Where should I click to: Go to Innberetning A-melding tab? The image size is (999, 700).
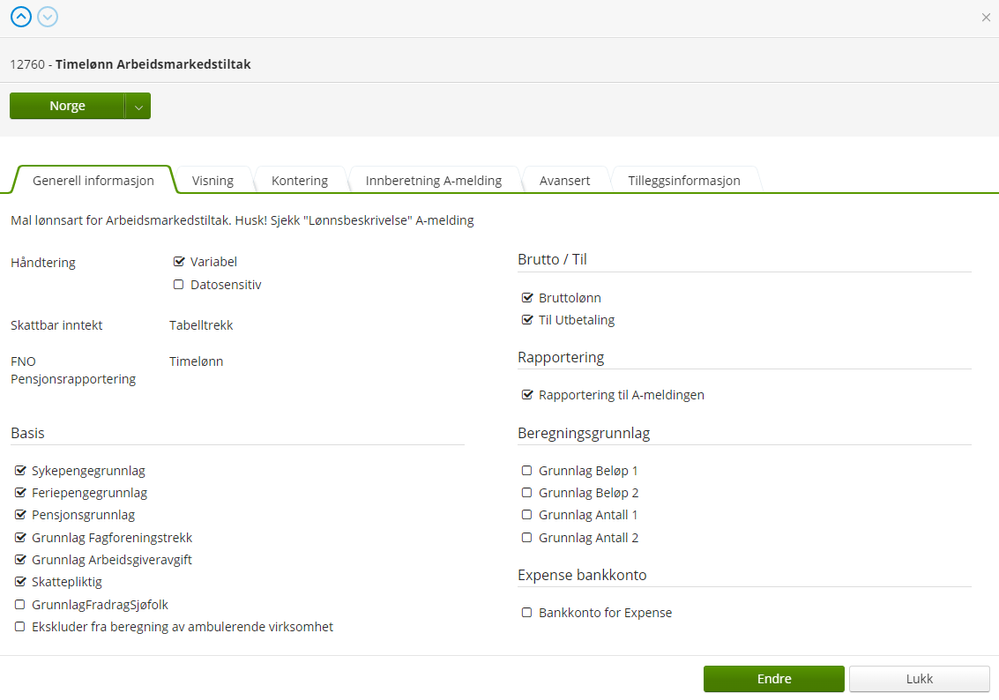tap(433, 180)
